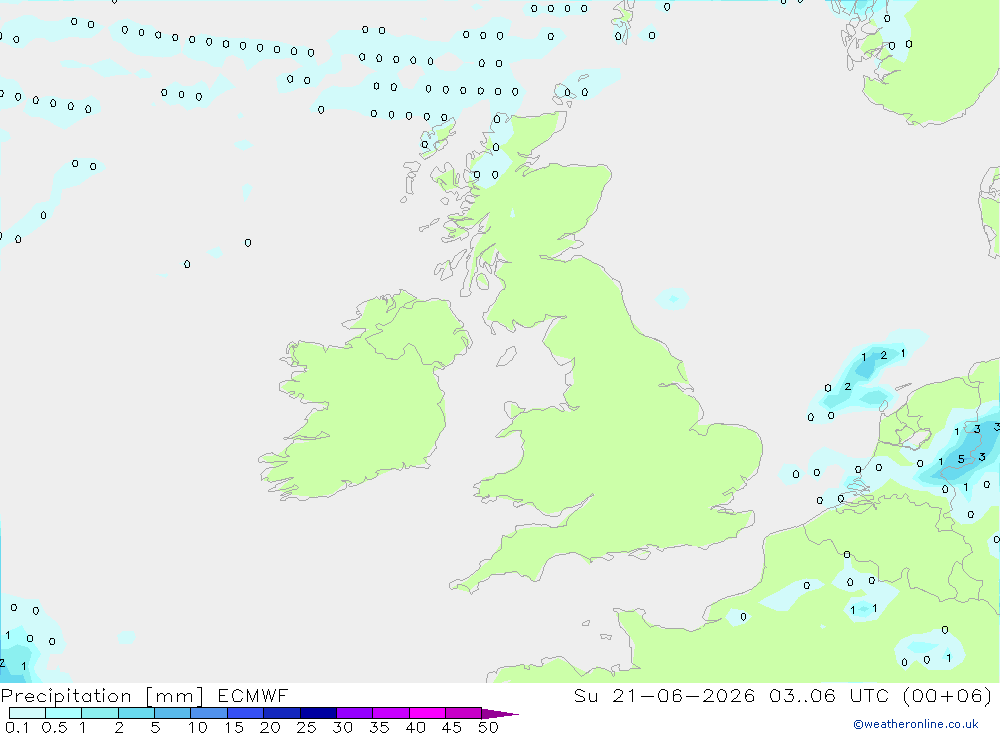Open the weatheronline.co.uk credit link

tap(916, 724)
